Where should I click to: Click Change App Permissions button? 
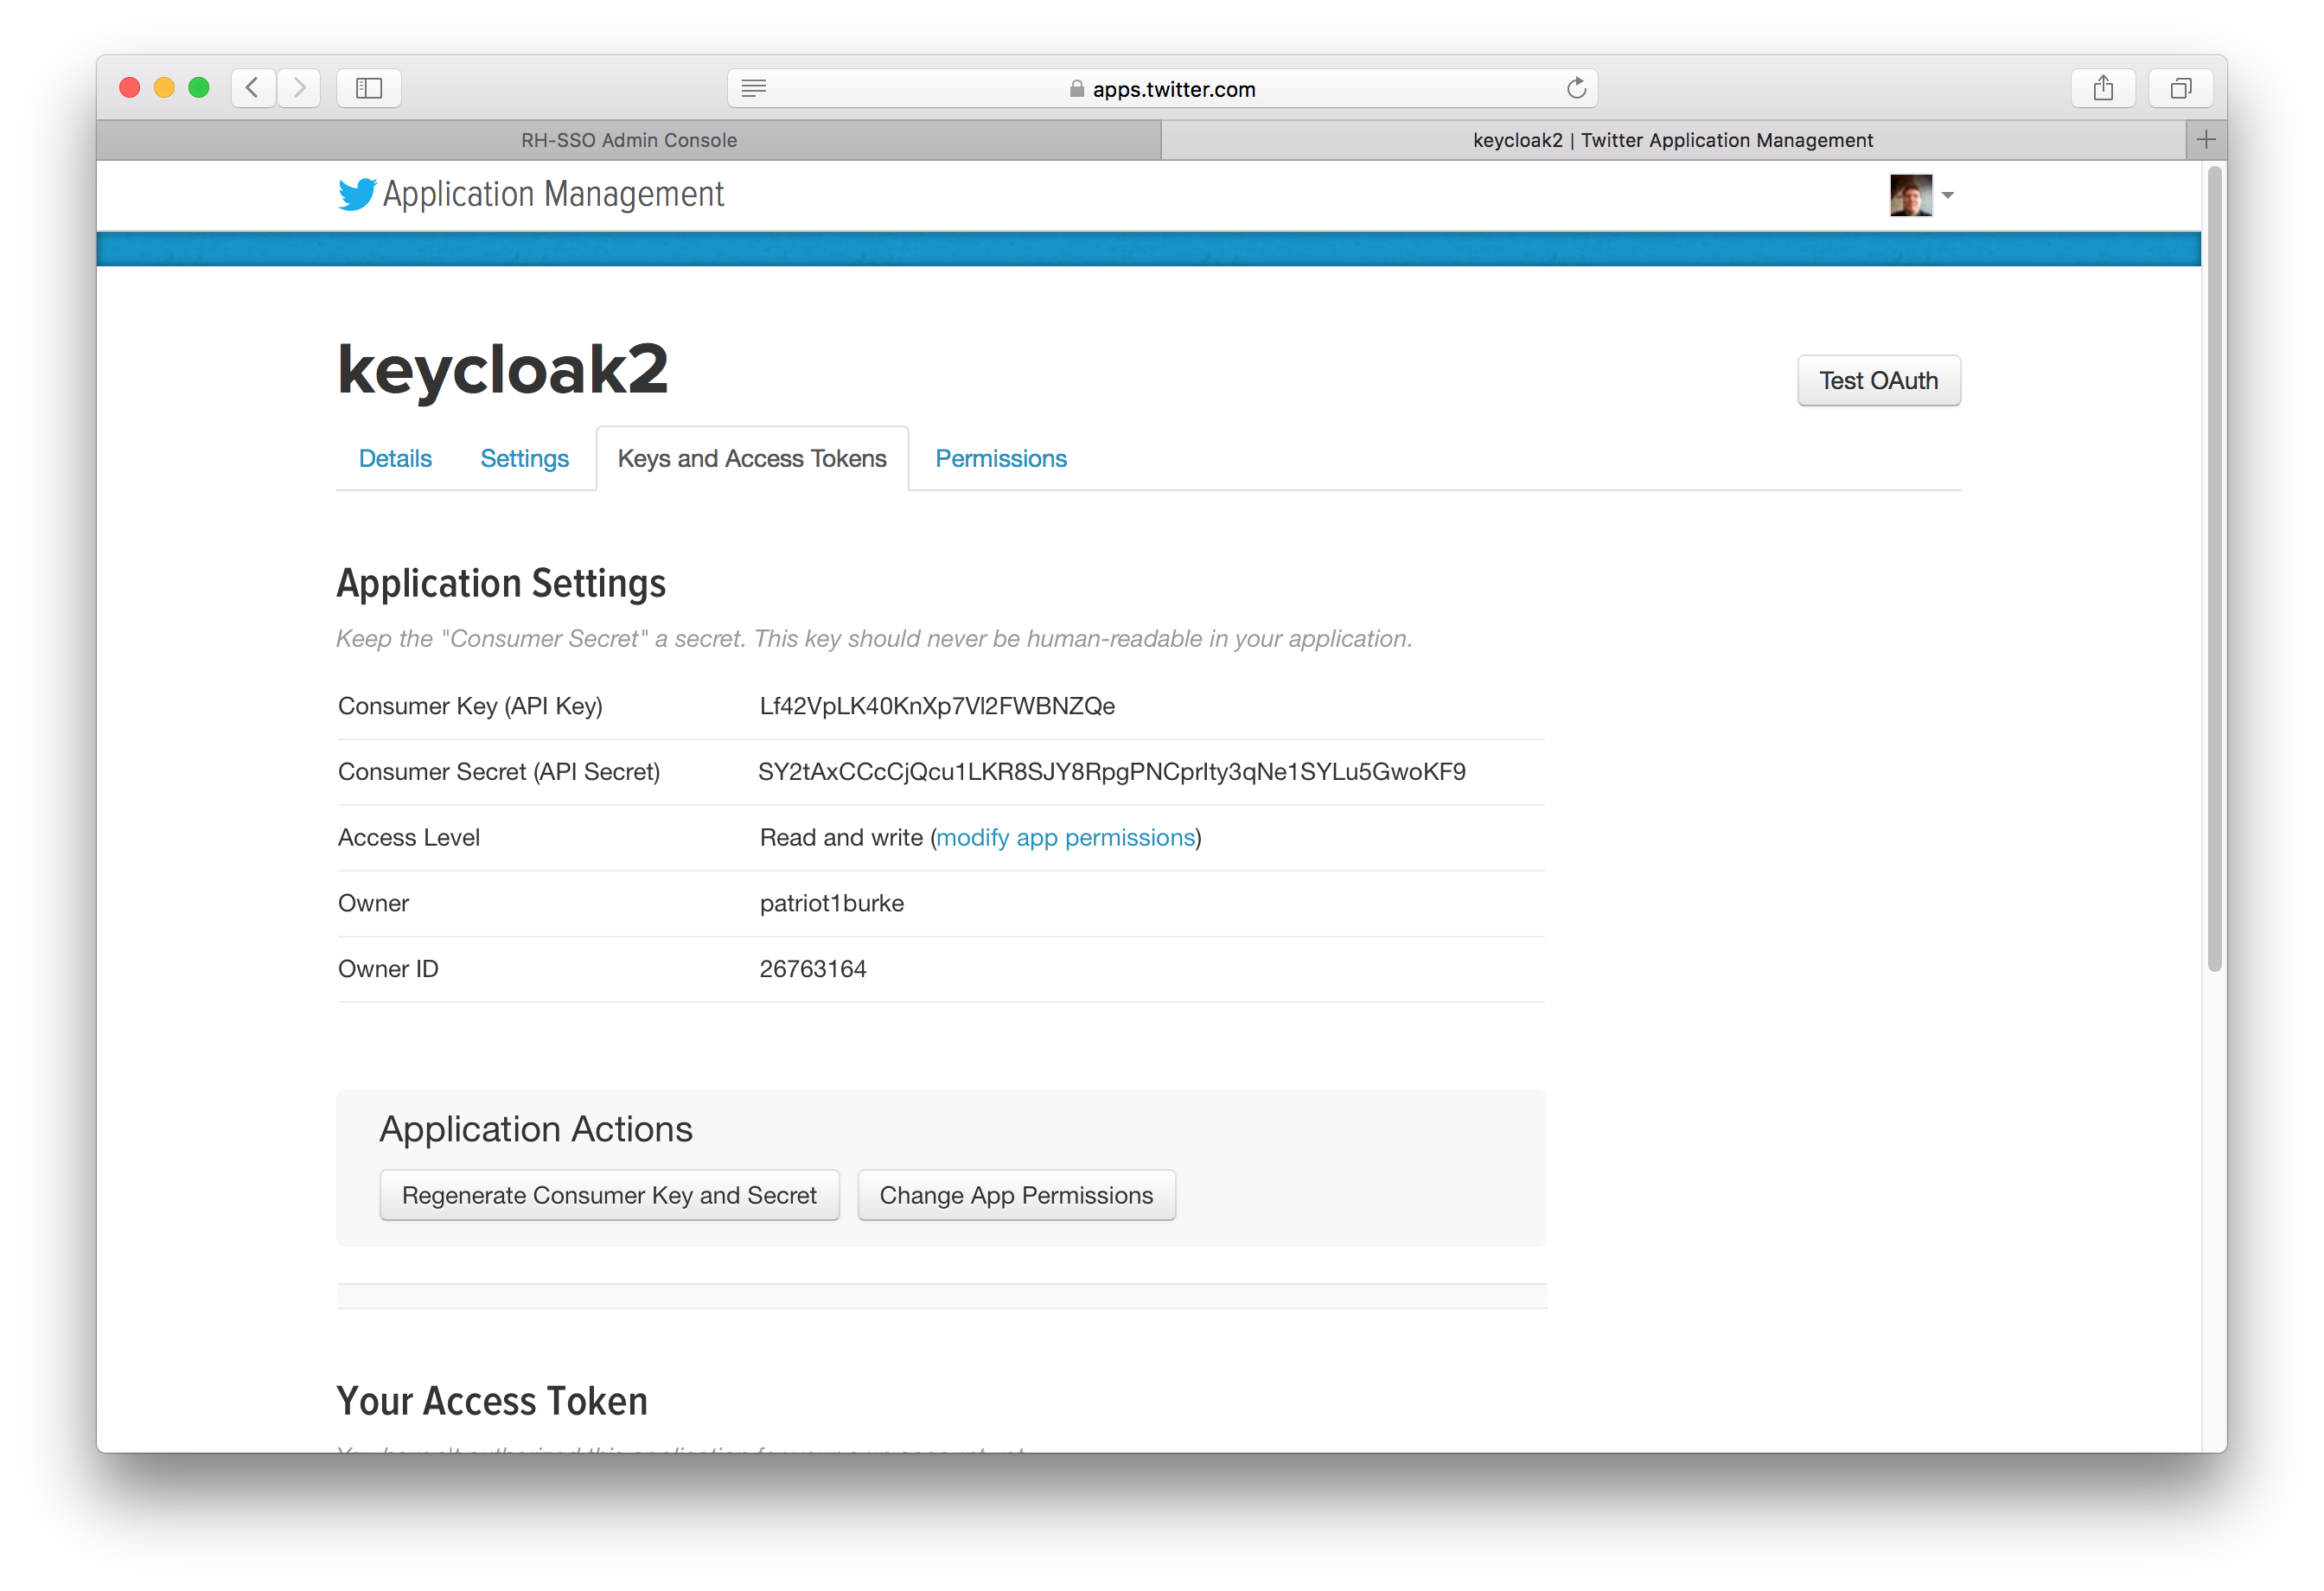1016,1195
